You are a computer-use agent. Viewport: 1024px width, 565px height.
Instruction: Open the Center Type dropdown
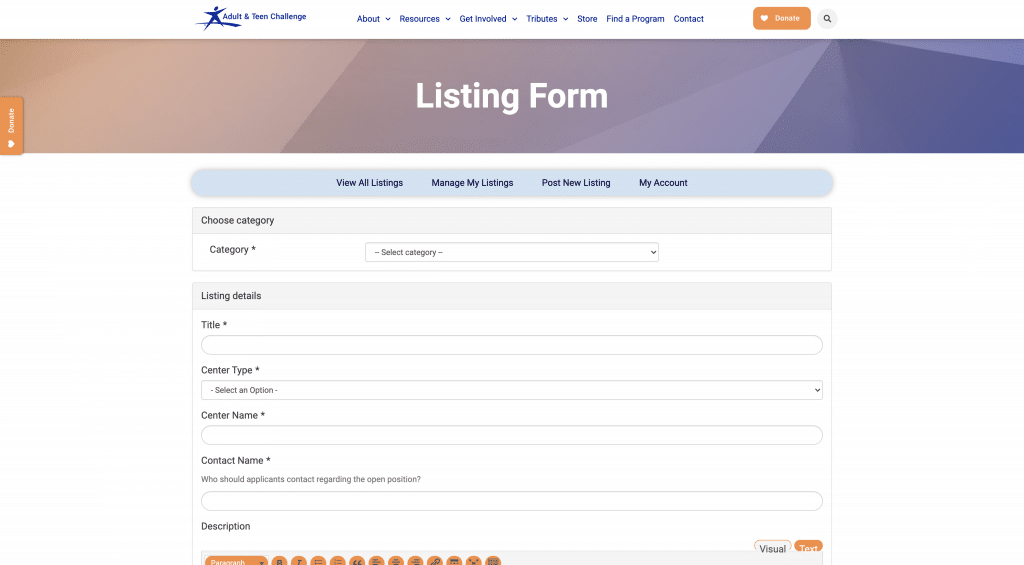pos(511,390)
